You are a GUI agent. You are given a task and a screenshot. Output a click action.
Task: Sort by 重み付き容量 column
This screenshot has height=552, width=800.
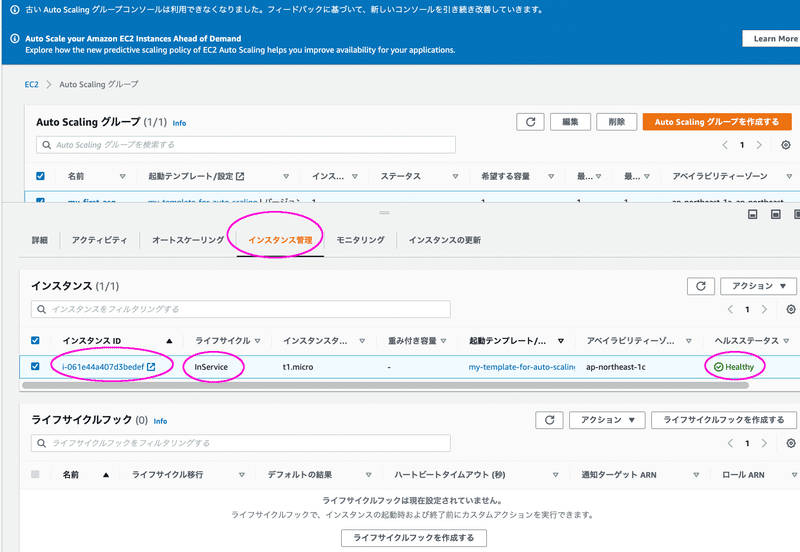click(443, 340)
